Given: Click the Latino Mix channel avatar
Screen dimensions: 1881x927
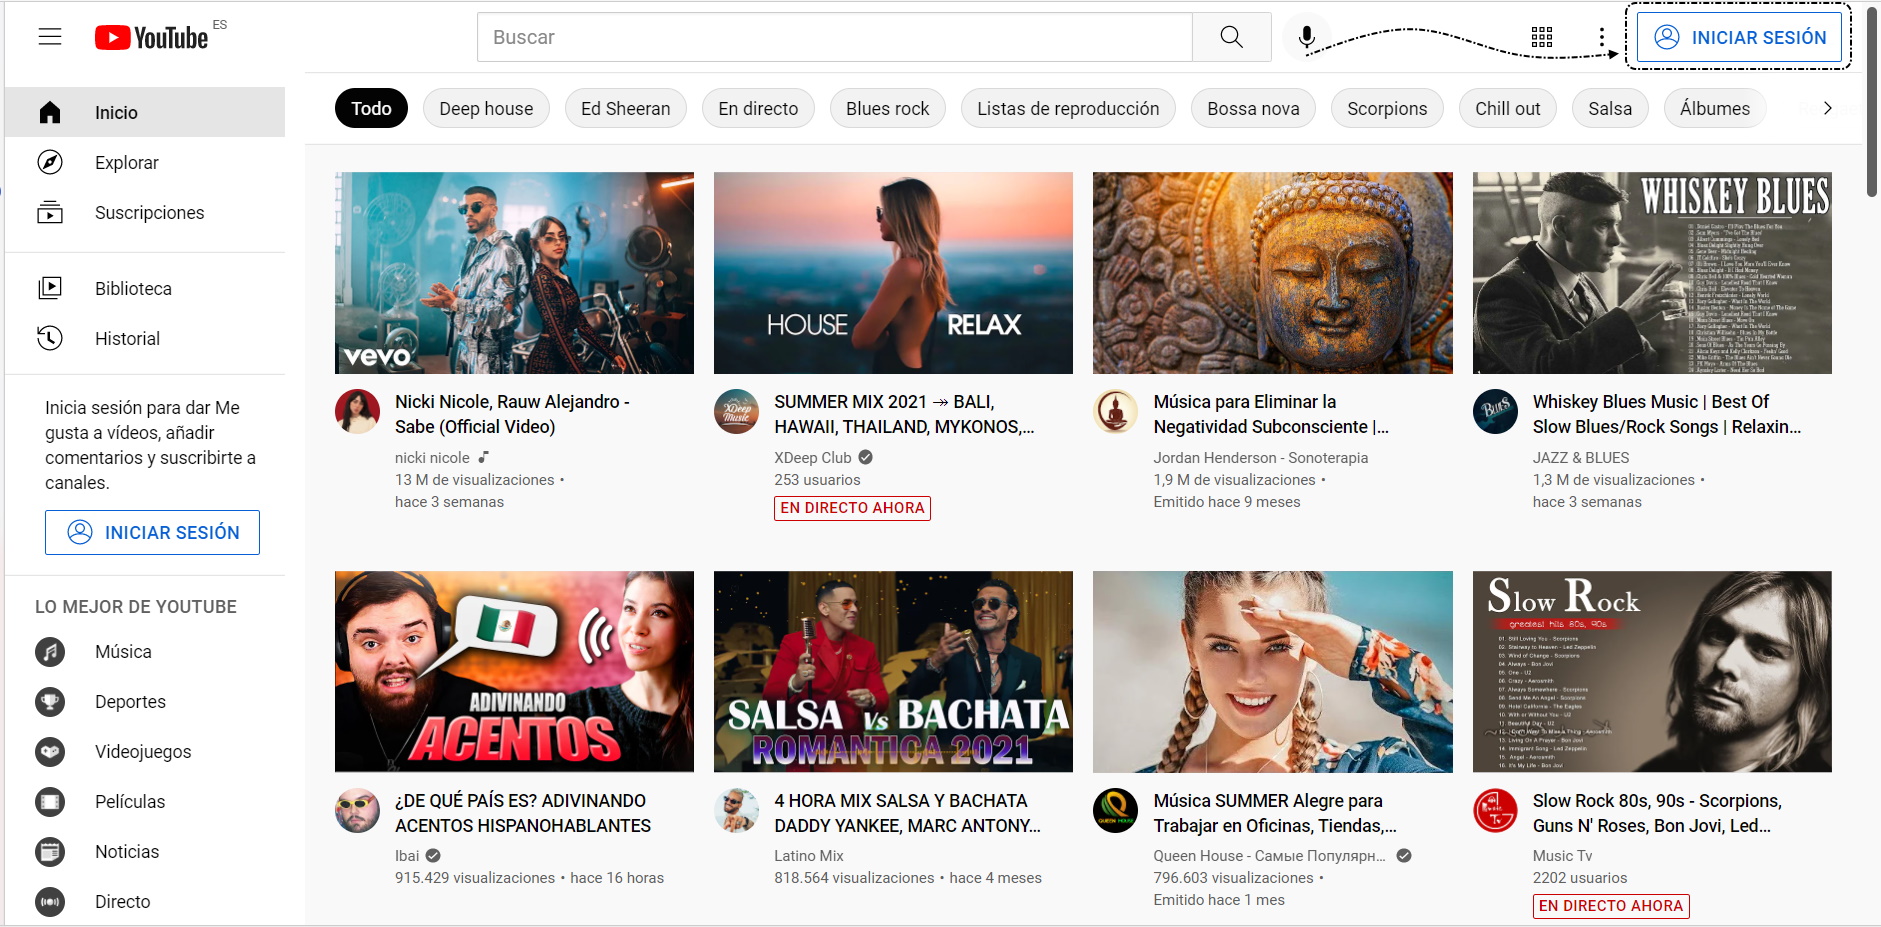Looking at the screenshot, I should click(736, 810).
